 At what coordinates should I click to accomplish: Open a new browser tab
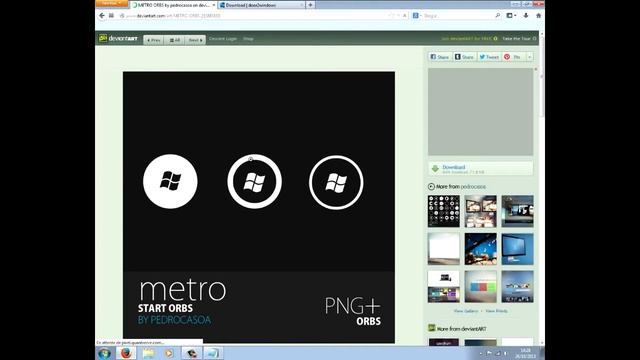click(310, 5)
